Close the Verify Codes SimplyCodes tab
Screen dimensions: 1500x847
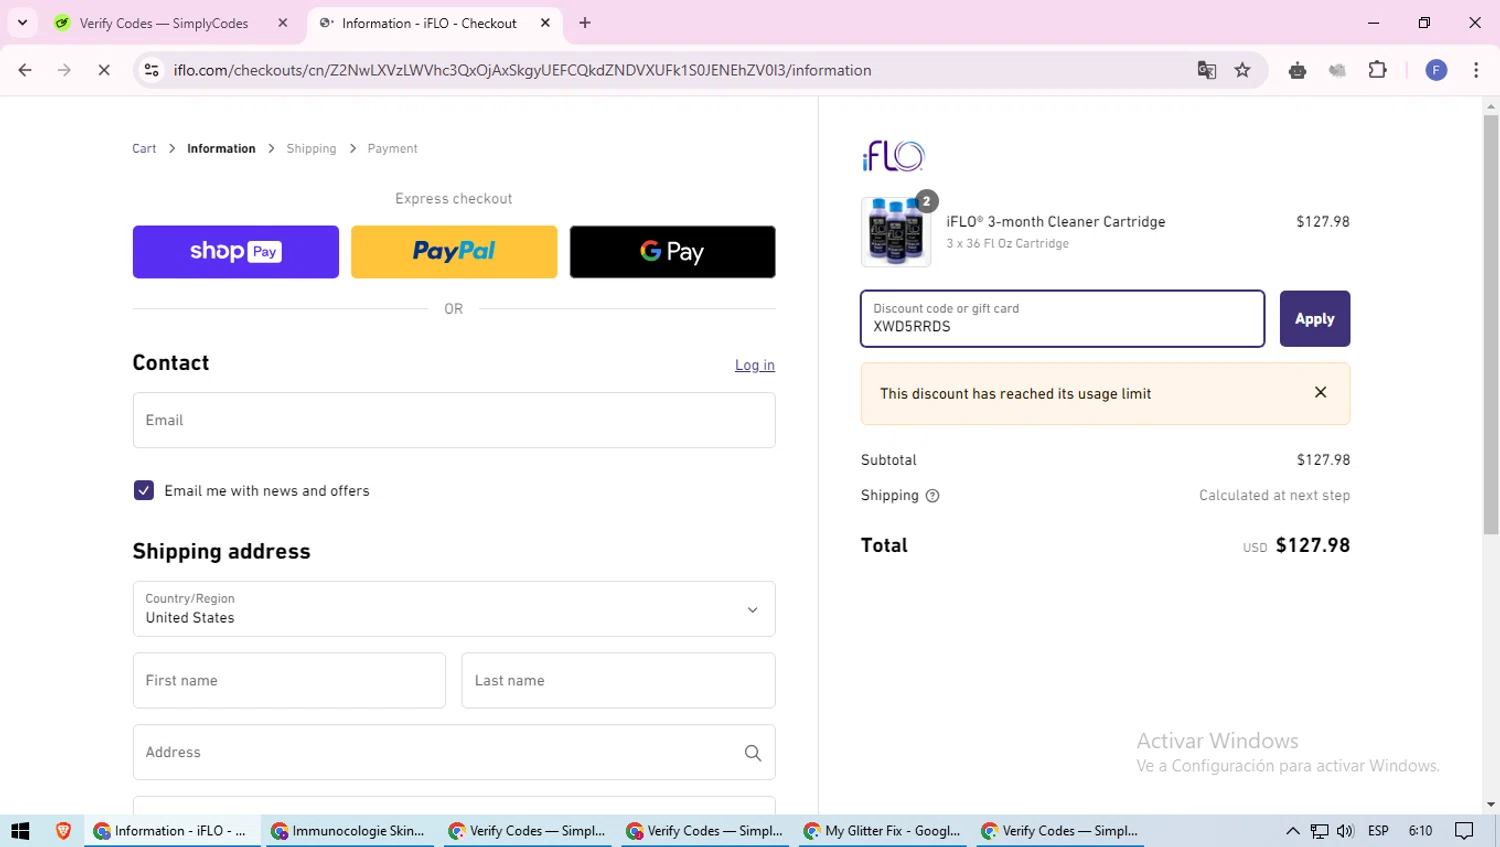point(283,23)
